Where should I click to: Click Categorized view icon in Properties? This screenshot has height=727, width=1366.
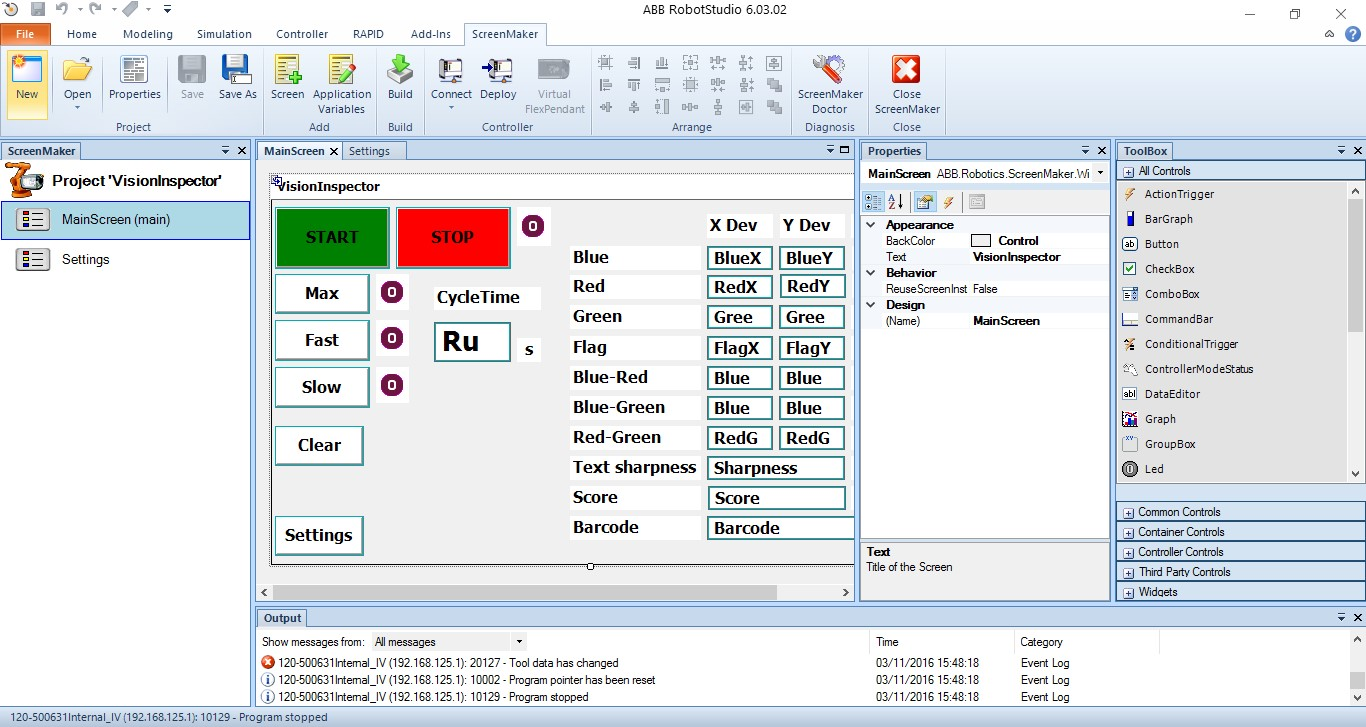click(x=874, y=202)
